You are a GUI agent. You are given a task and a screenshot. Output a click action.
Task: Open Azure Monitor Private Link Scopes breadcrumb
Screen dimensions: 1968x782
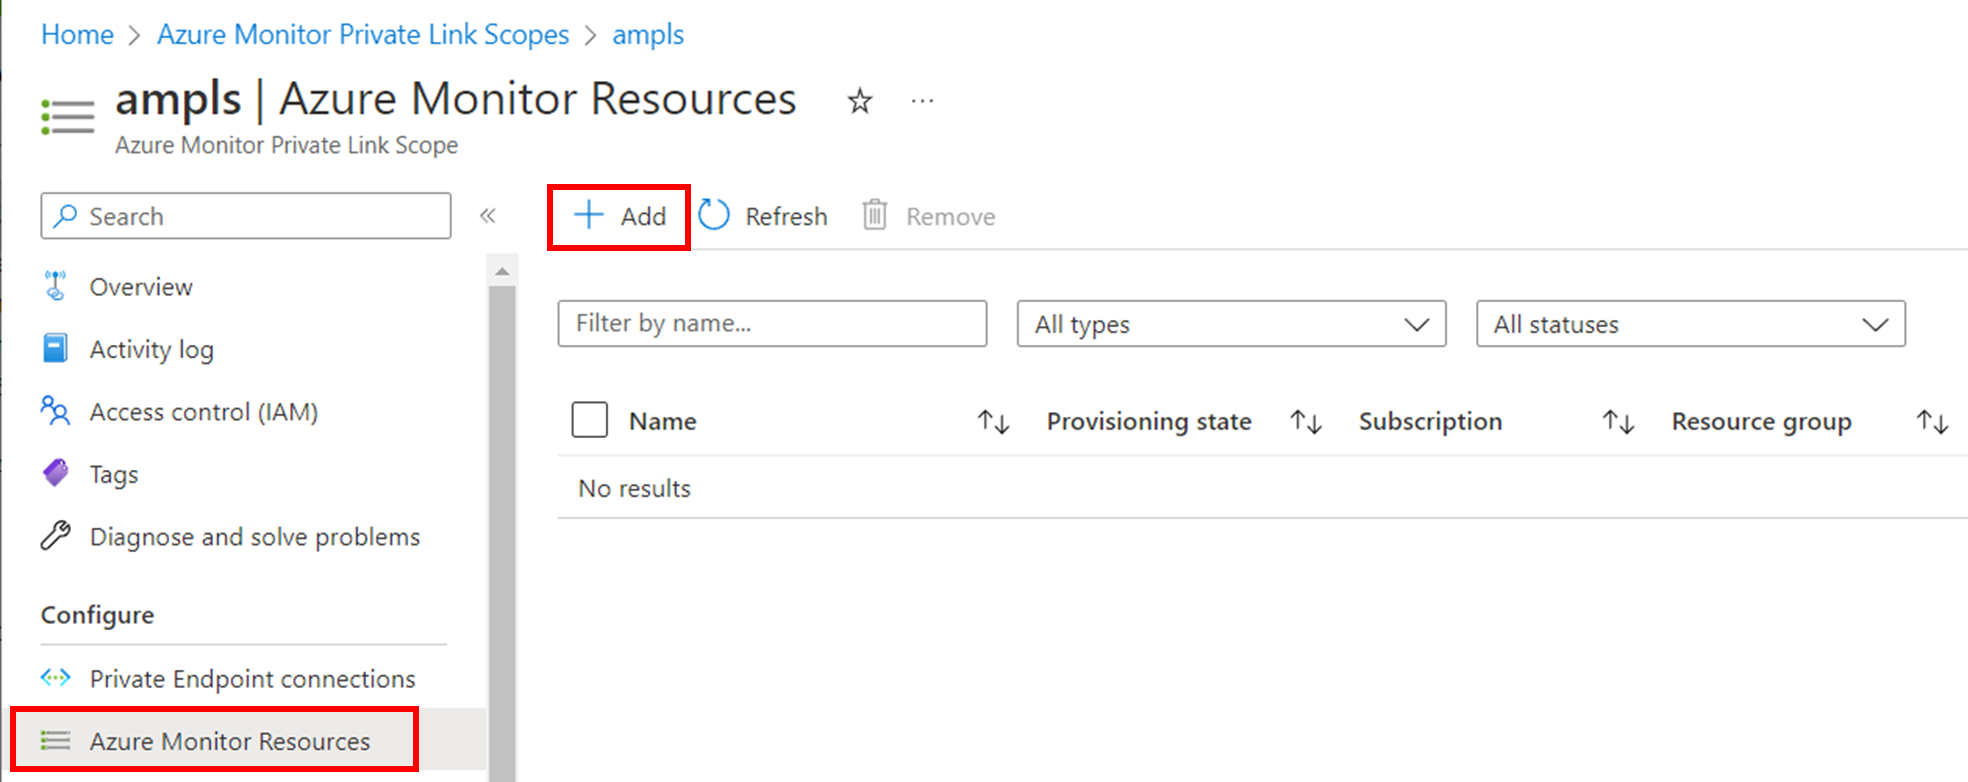363,34
